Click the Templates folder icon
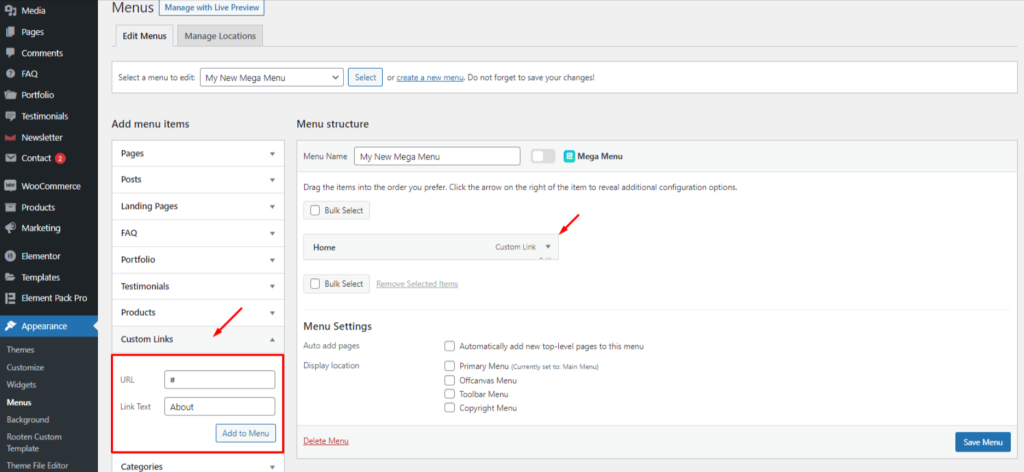The height and width of the screenshot is (472, 1024). (x=10, y=277)
